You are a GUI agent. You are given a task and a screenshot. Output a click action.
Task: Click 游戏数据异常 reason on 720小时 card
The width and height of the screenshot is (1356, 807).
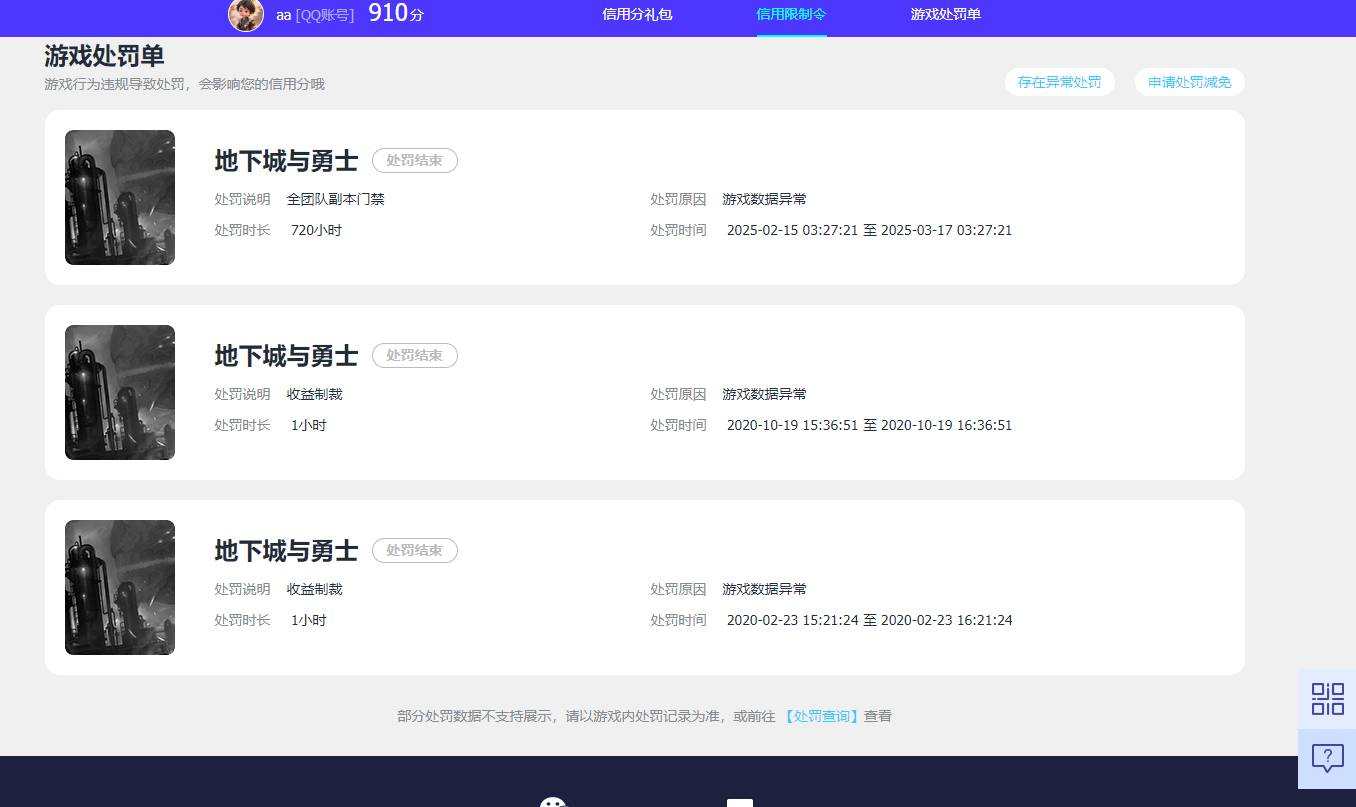pos(765,199)
